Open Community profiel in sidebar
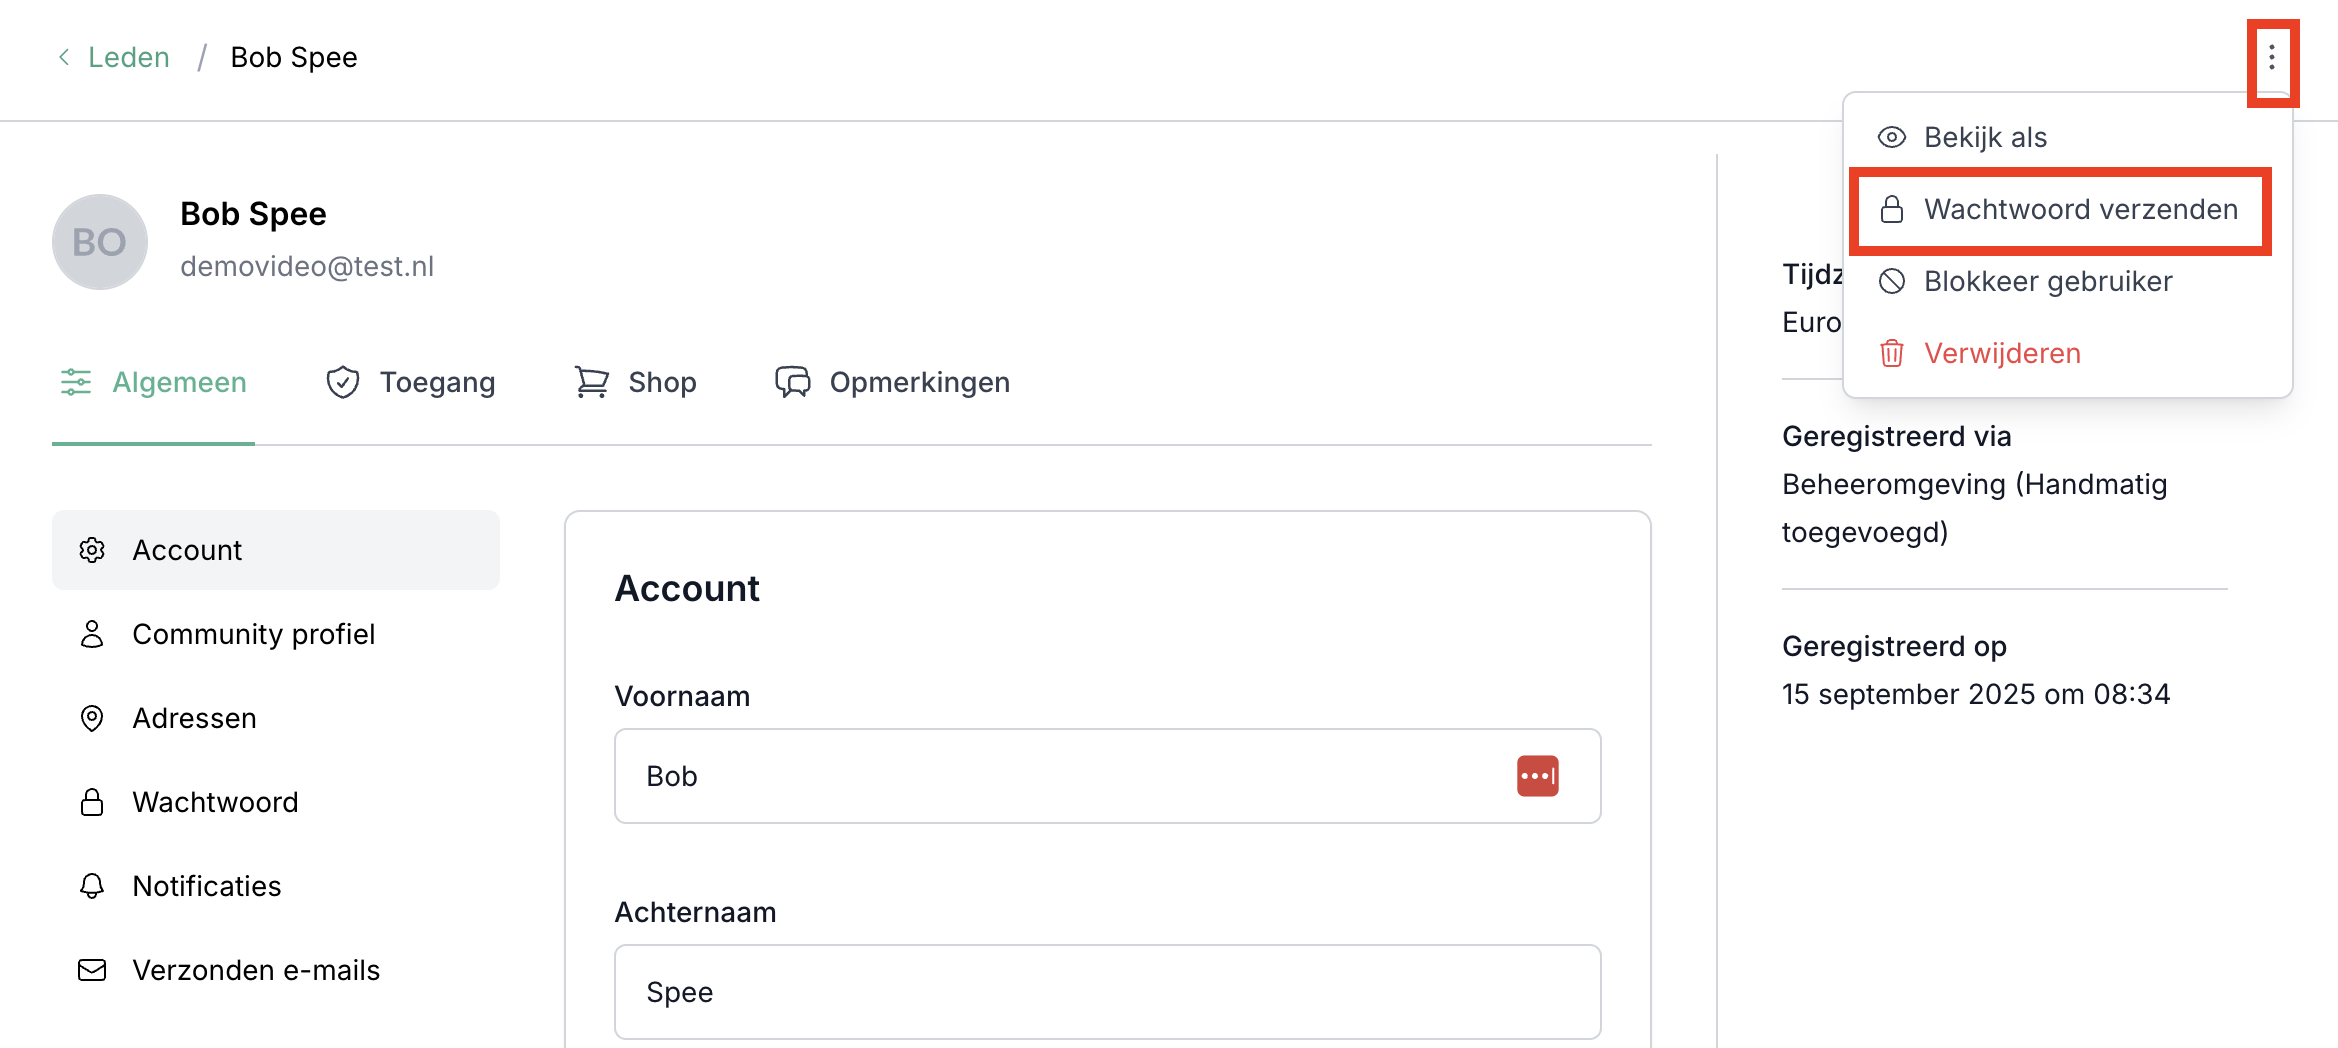 (253, 634)
